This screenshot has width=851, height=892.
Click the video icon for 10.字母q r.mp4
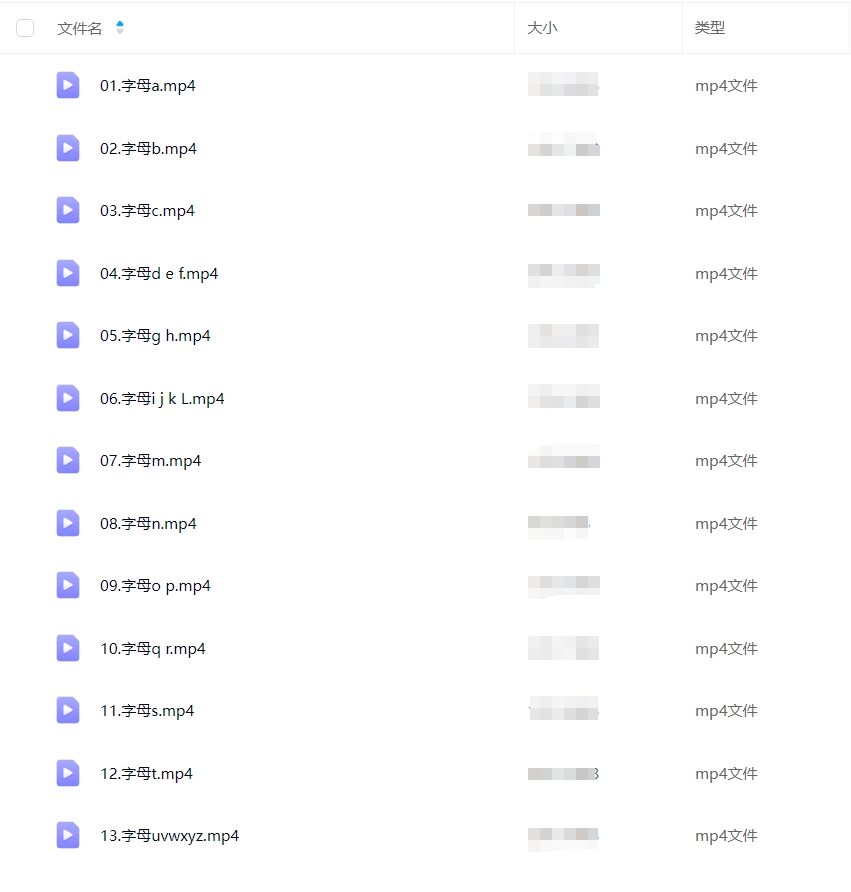pos(68,648)
